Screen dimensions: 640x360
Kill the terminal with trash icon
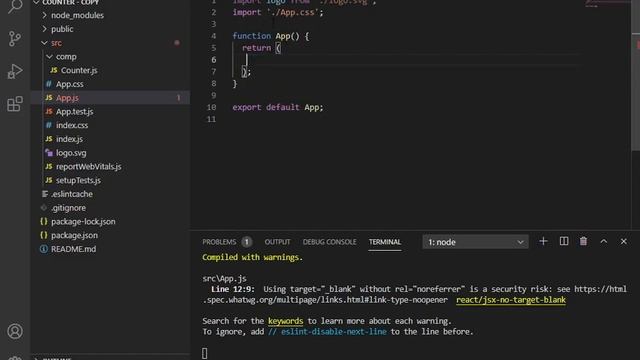(x=583, y=242)
